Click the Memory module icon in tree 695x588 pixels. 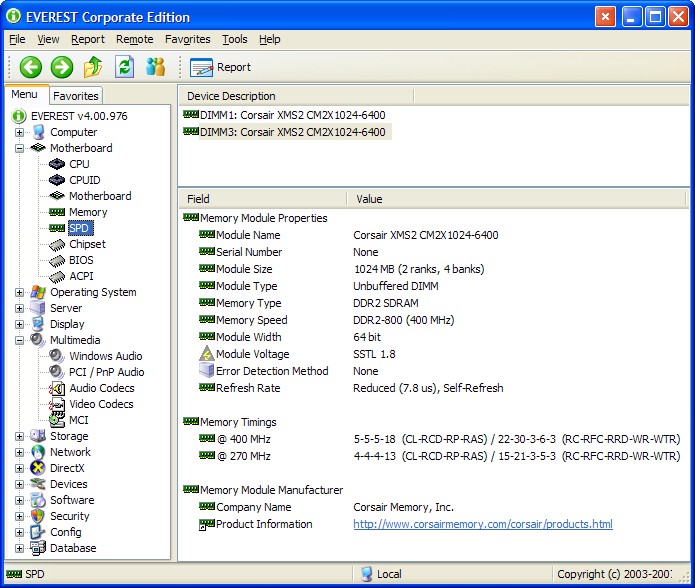[x=57, y=212]
